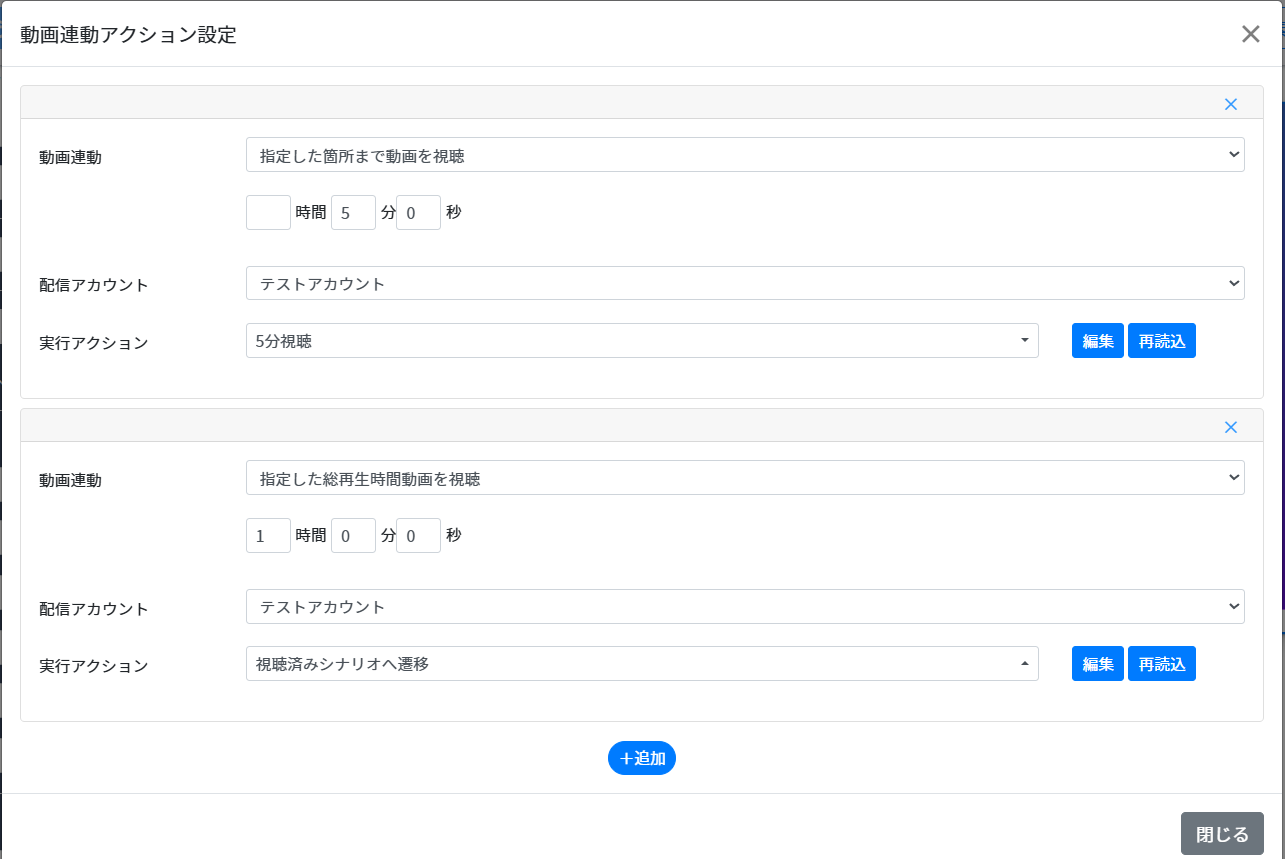Click 再読込 button for 5分視聴 action
This screenshot has height=859, width=1285.
tap(1161, 341)
